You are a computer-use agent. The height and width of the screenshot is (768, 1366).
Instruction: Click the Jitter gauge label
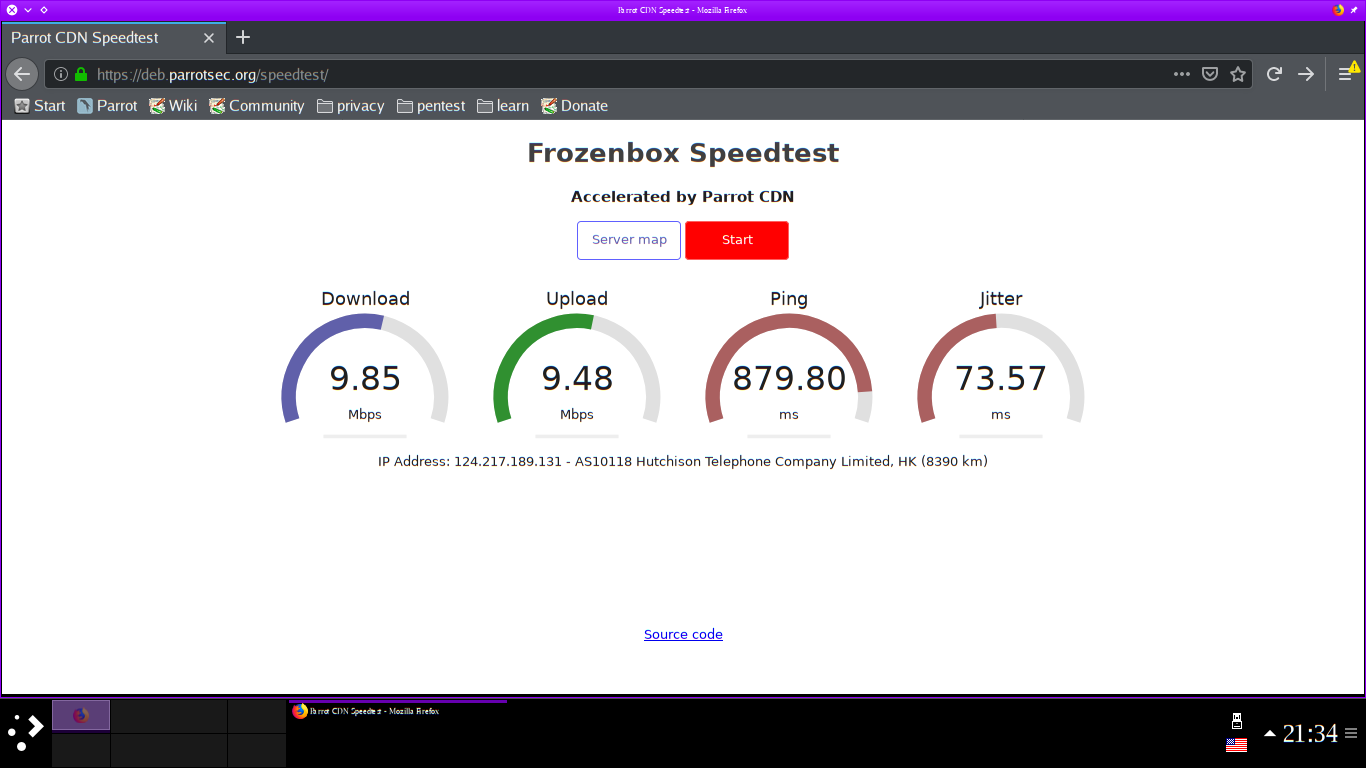click(x=1001, y=299)
